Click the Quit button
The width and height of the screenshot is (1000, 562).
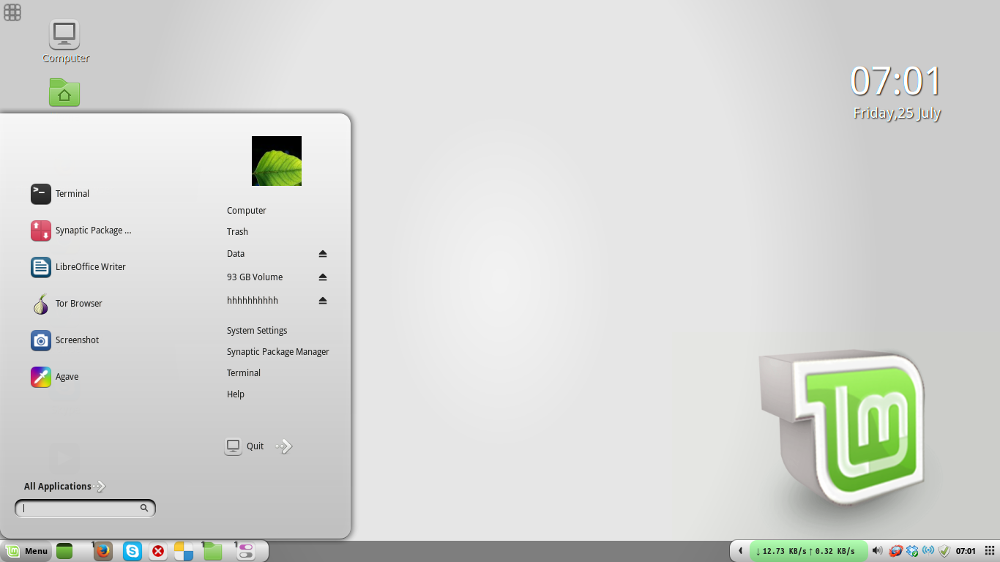244,446
